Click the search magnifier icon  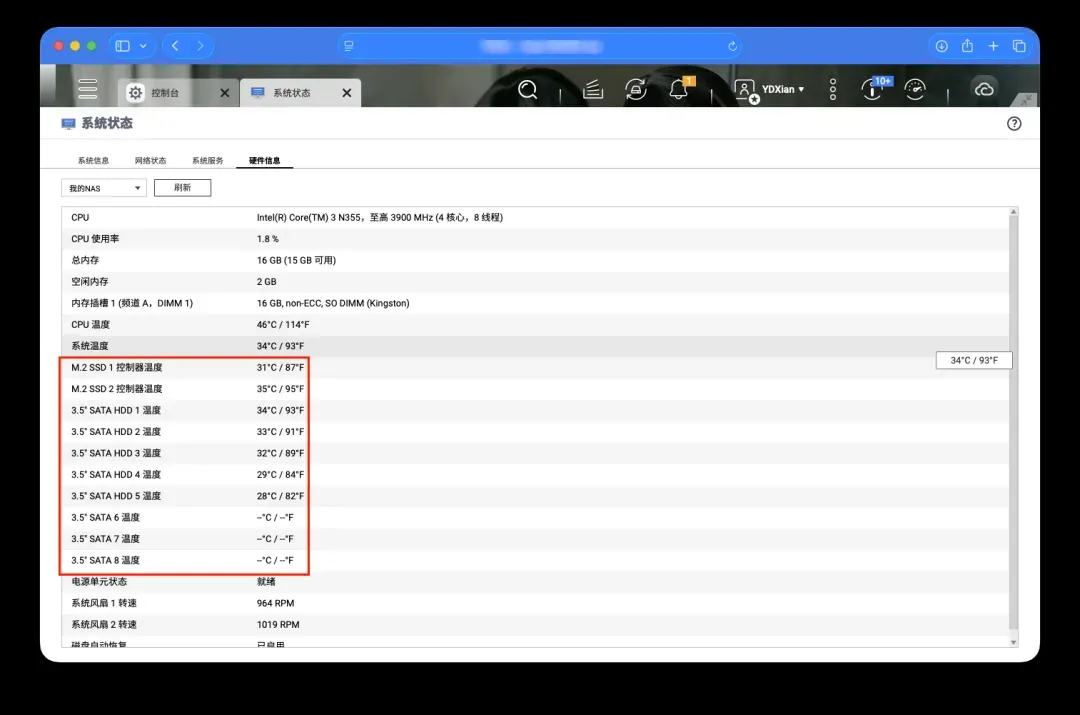point(528,90)
